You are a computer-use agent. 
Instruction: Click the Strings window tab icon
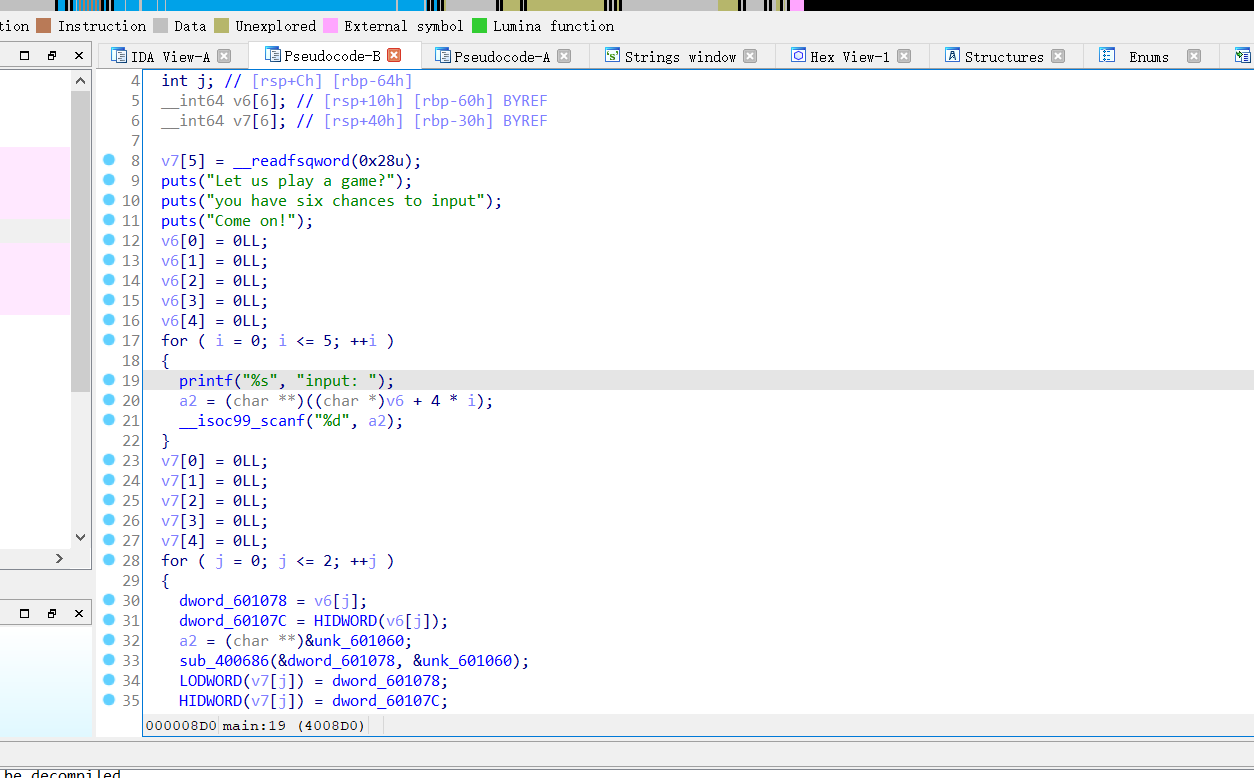[612, 56]
